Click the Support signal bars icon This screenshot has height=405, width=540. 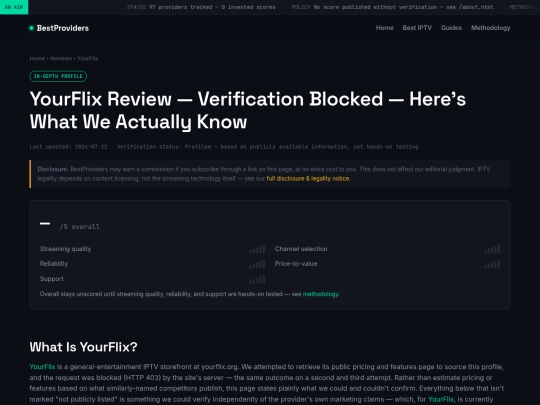[257, 279]
